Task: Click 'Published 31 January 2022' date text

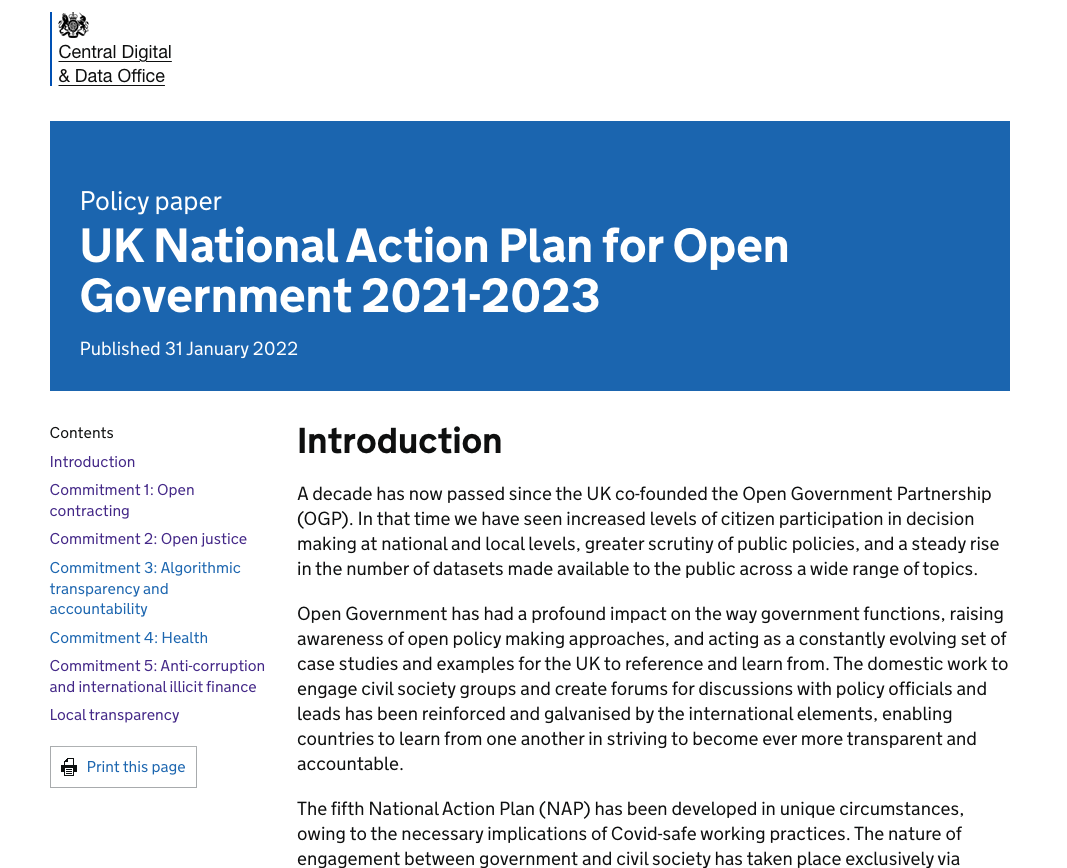Action: [x=188, y=349]
